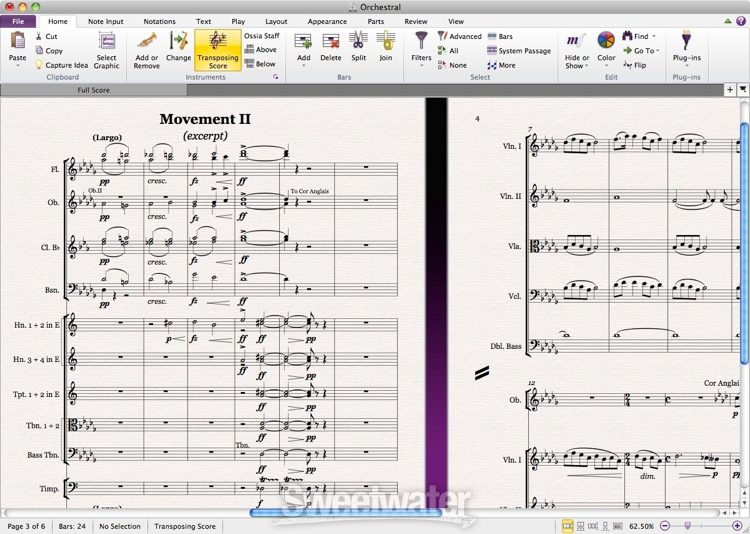Open new tab with plus button
This screenshot has height=534, width=750.
click(730, 89)
